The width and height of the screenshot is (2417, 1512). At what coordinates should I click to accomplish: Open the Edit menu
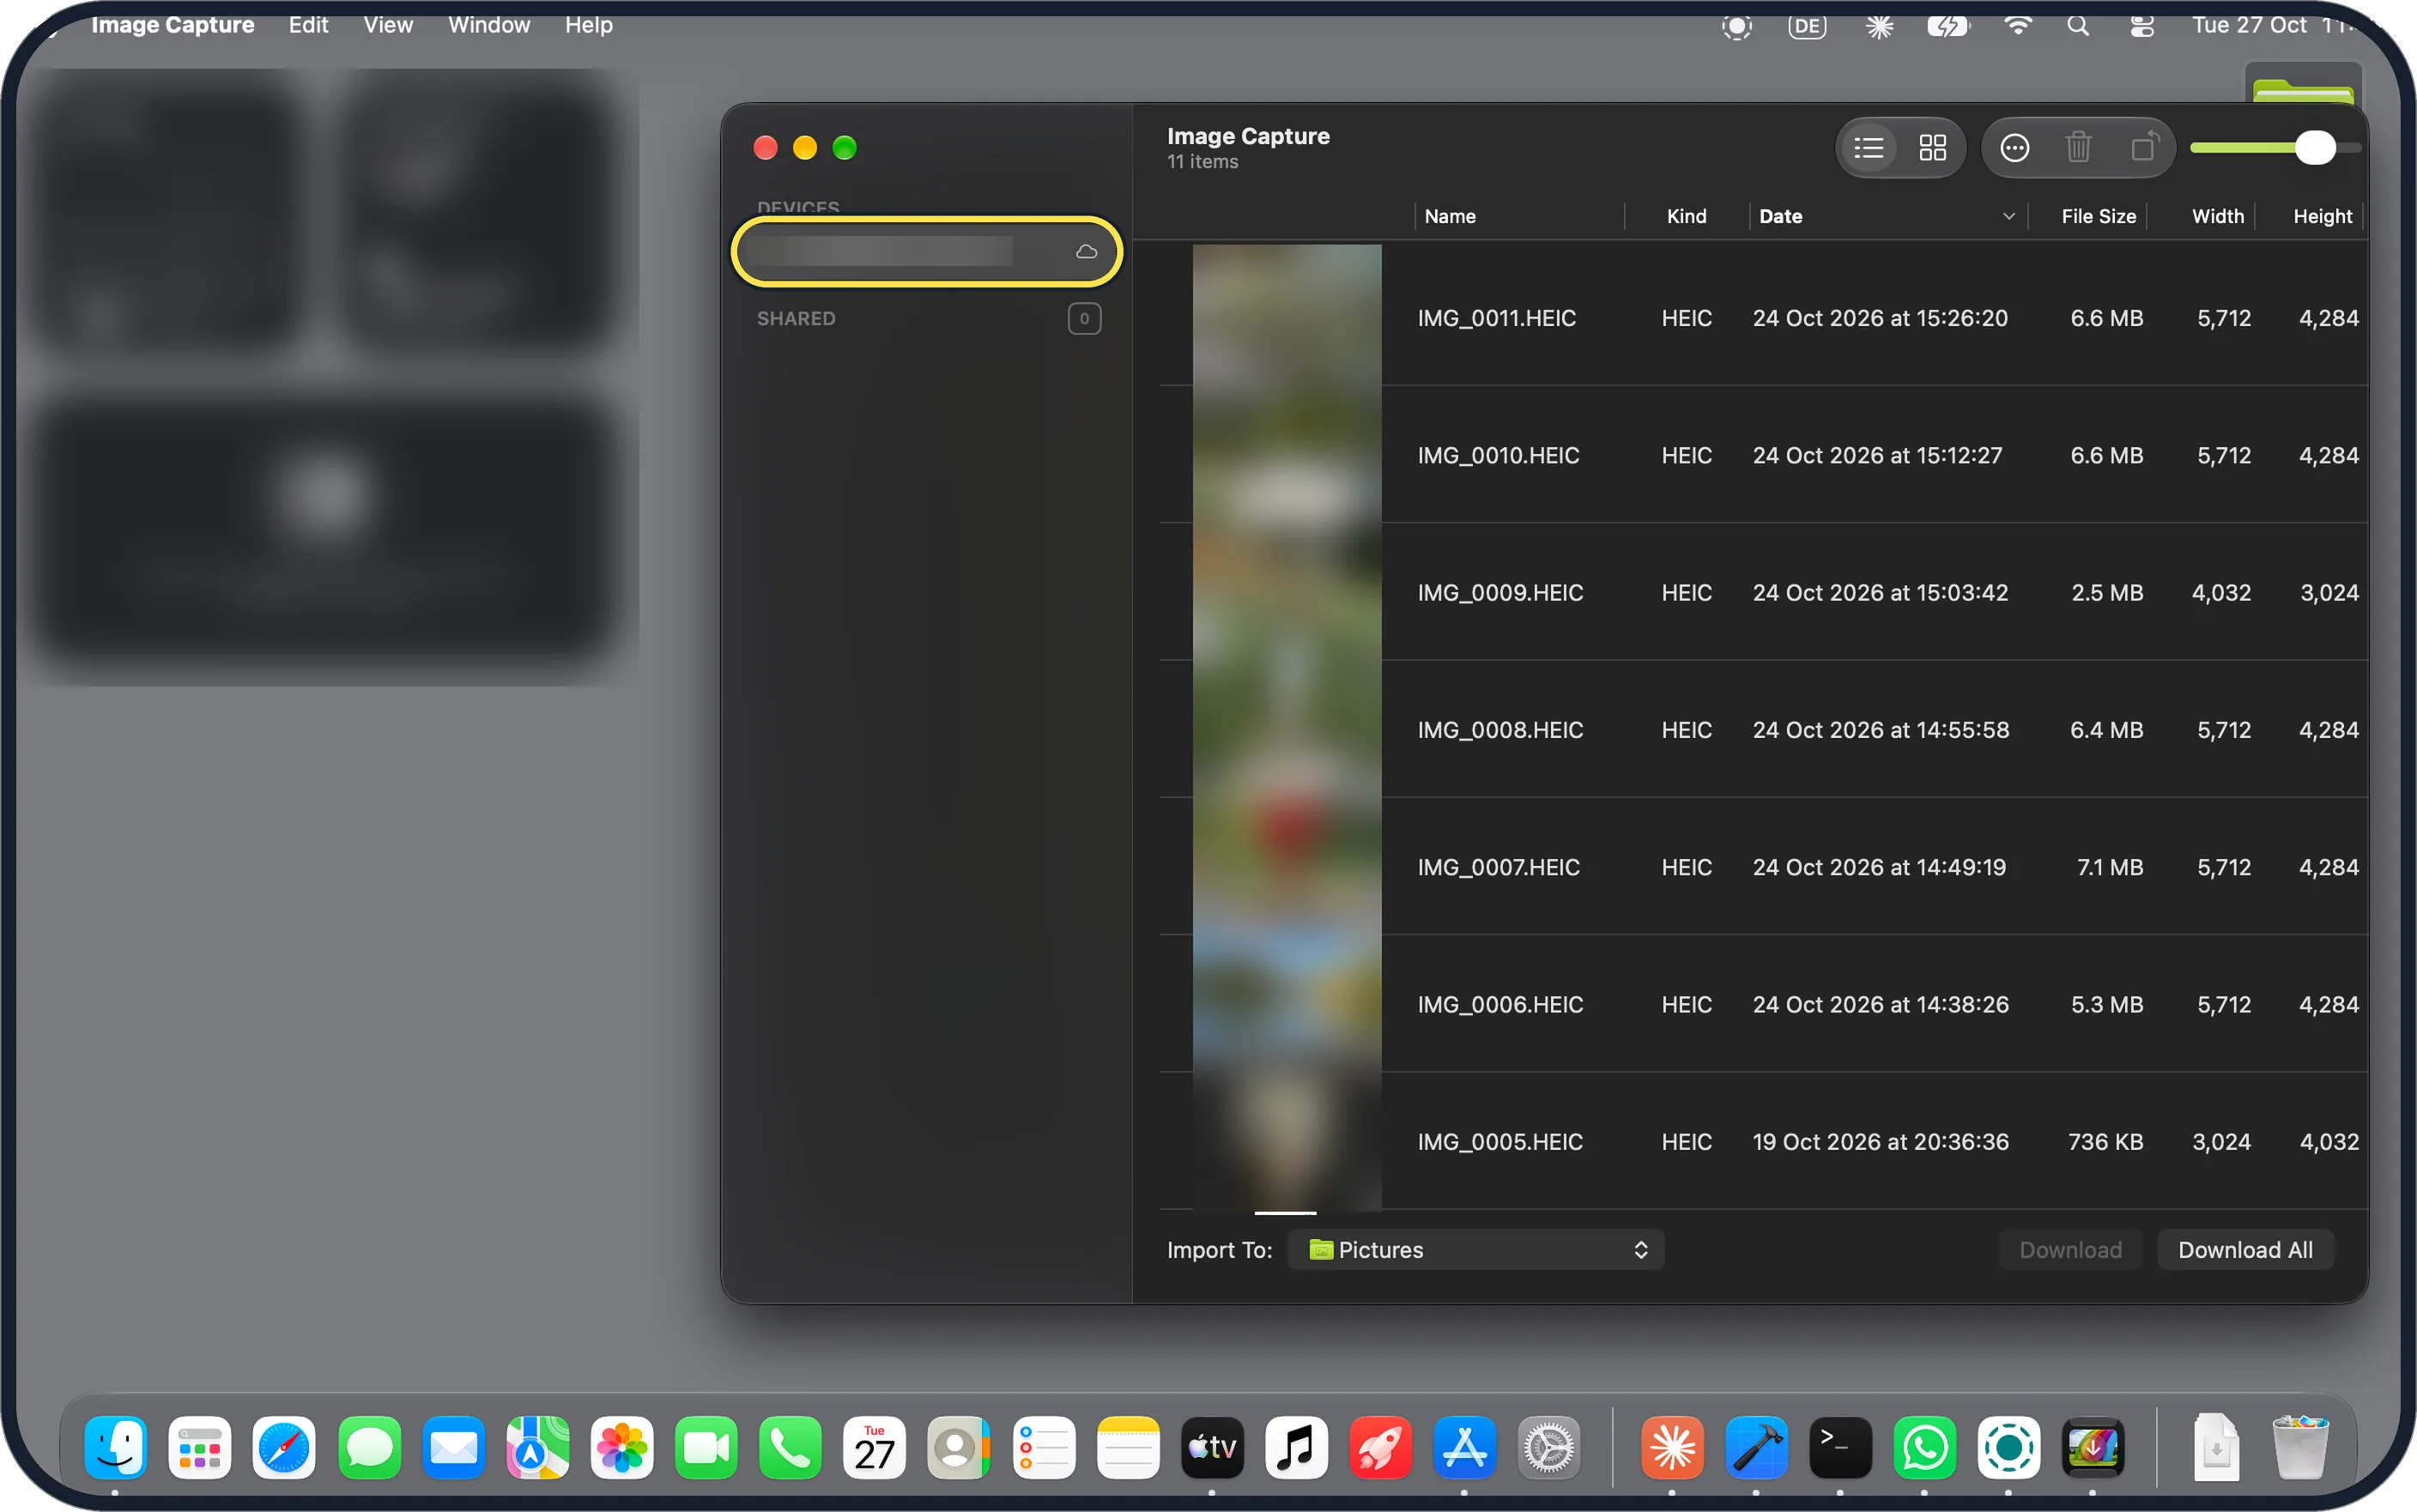coord(308,25)
